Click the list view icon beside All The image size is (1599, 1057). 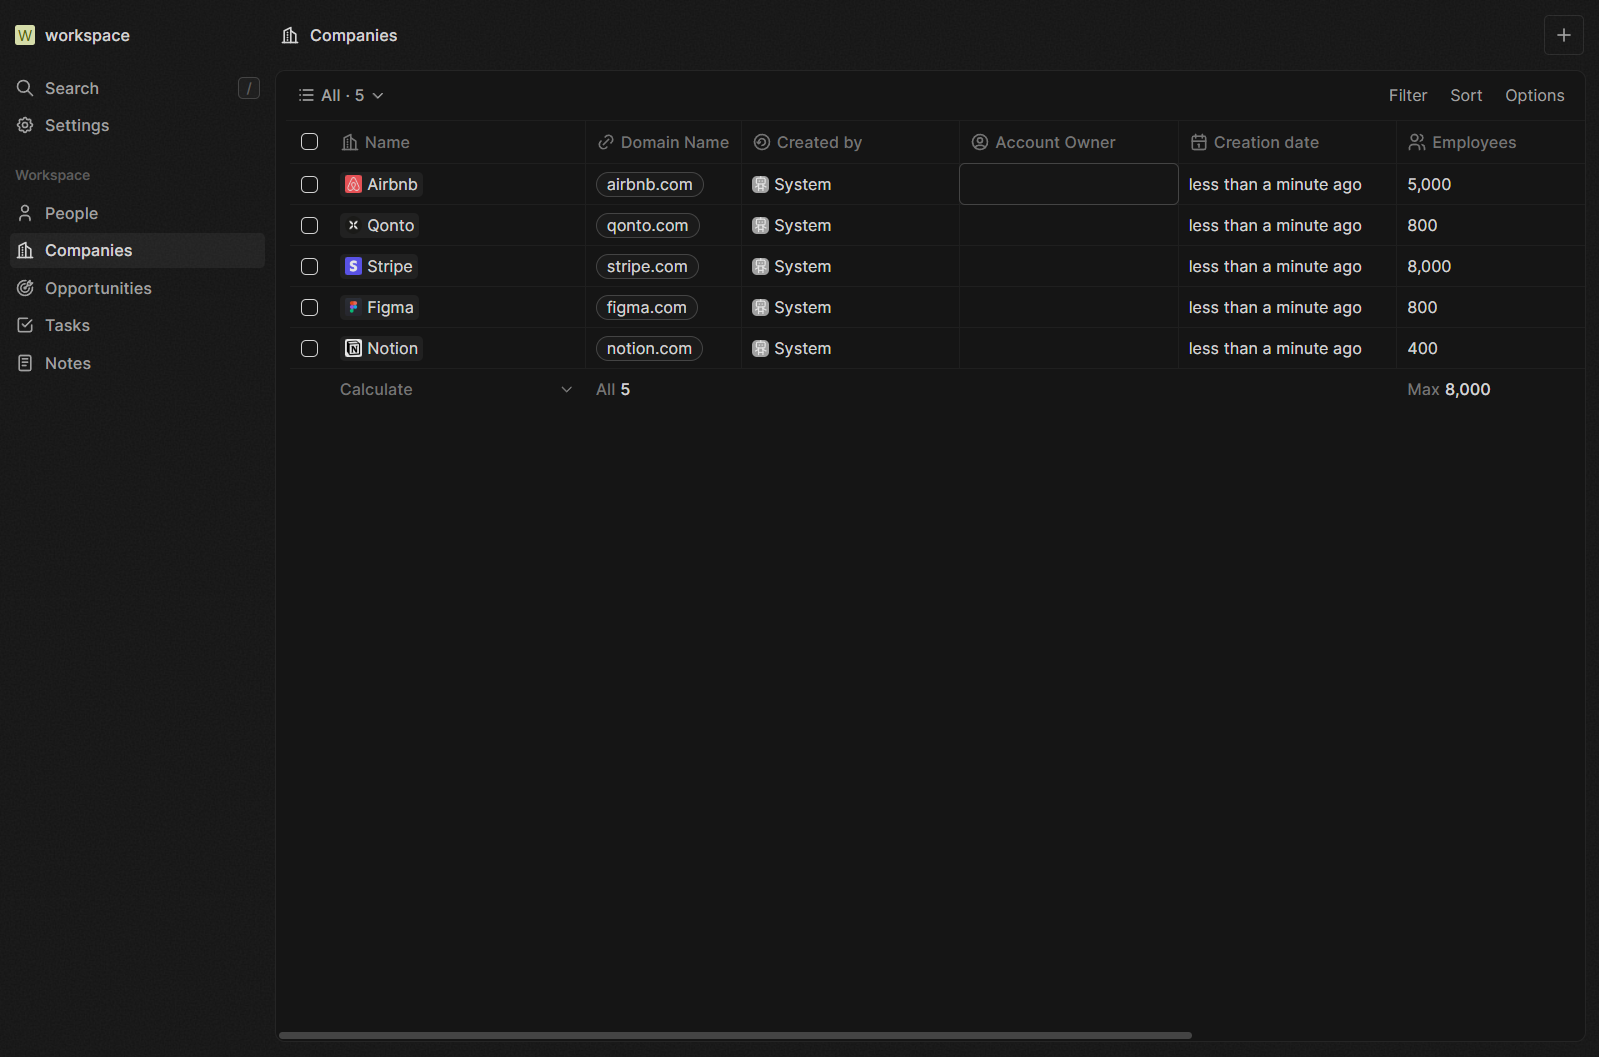pos(306,95)
